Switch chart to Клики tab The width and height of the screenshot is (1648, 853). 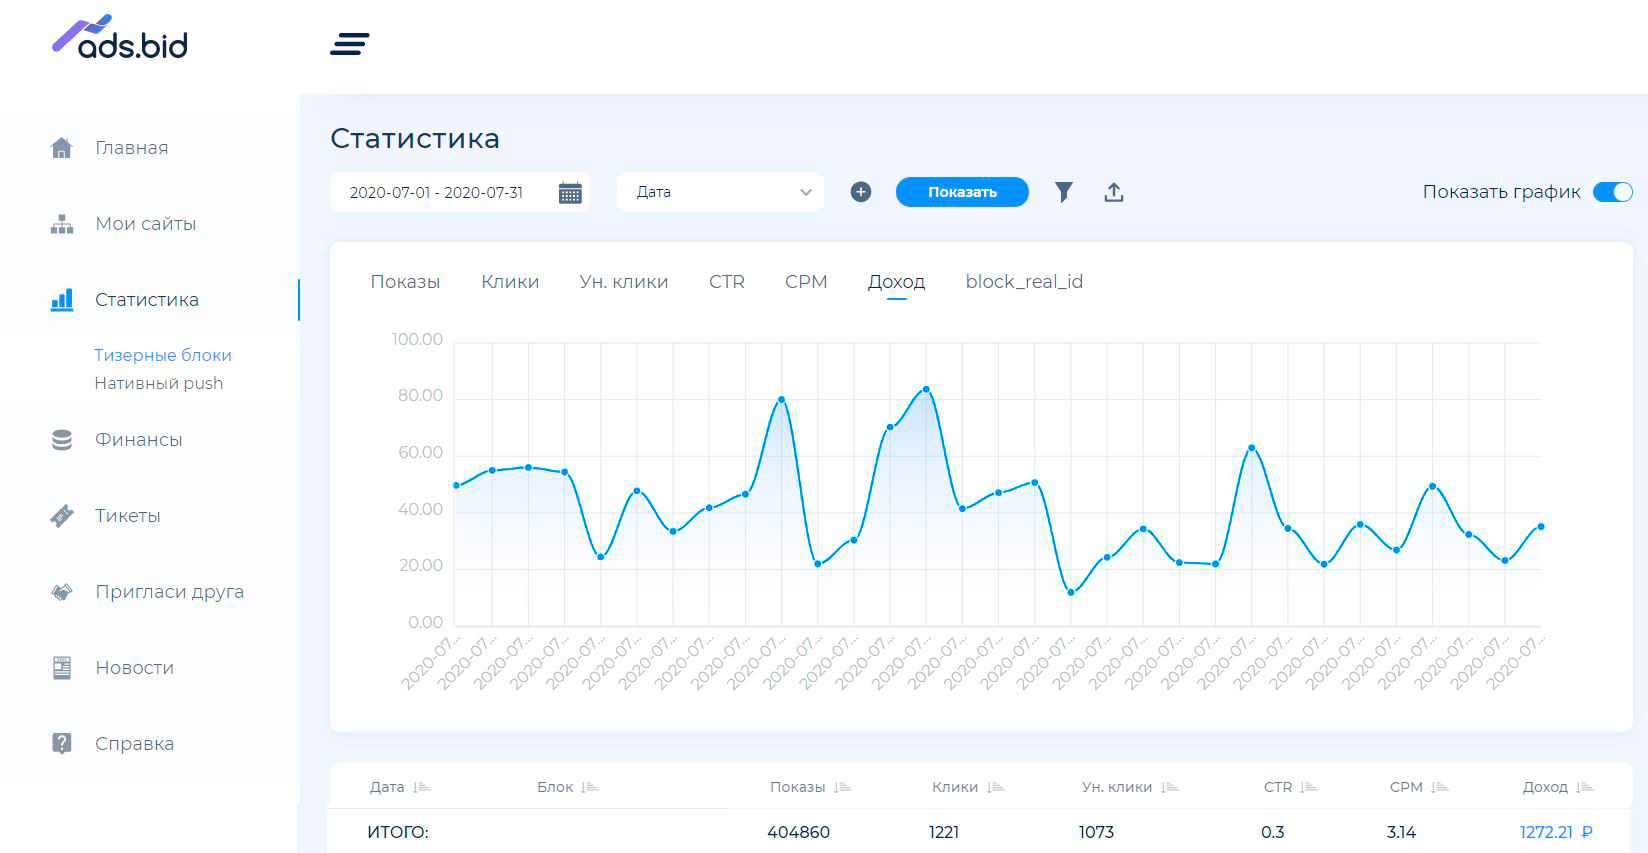[x=510, y=282]
